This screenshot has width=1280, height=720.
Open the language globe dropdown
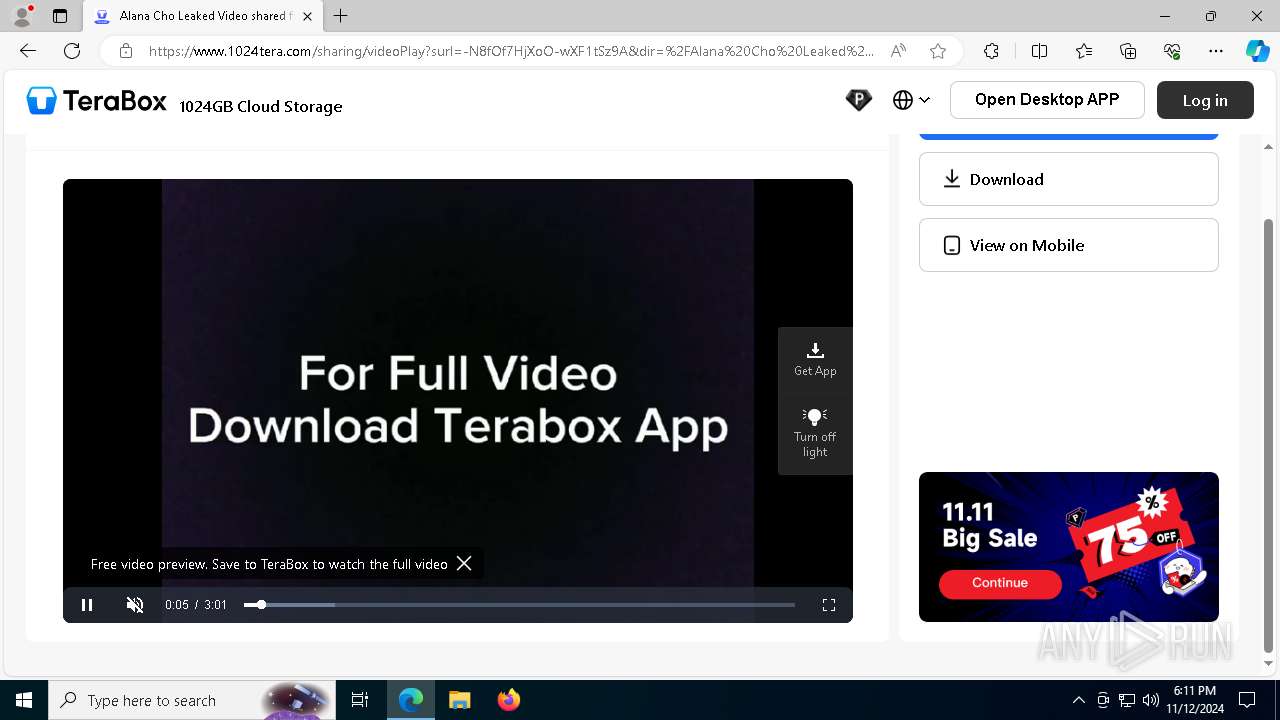point(911,100)
